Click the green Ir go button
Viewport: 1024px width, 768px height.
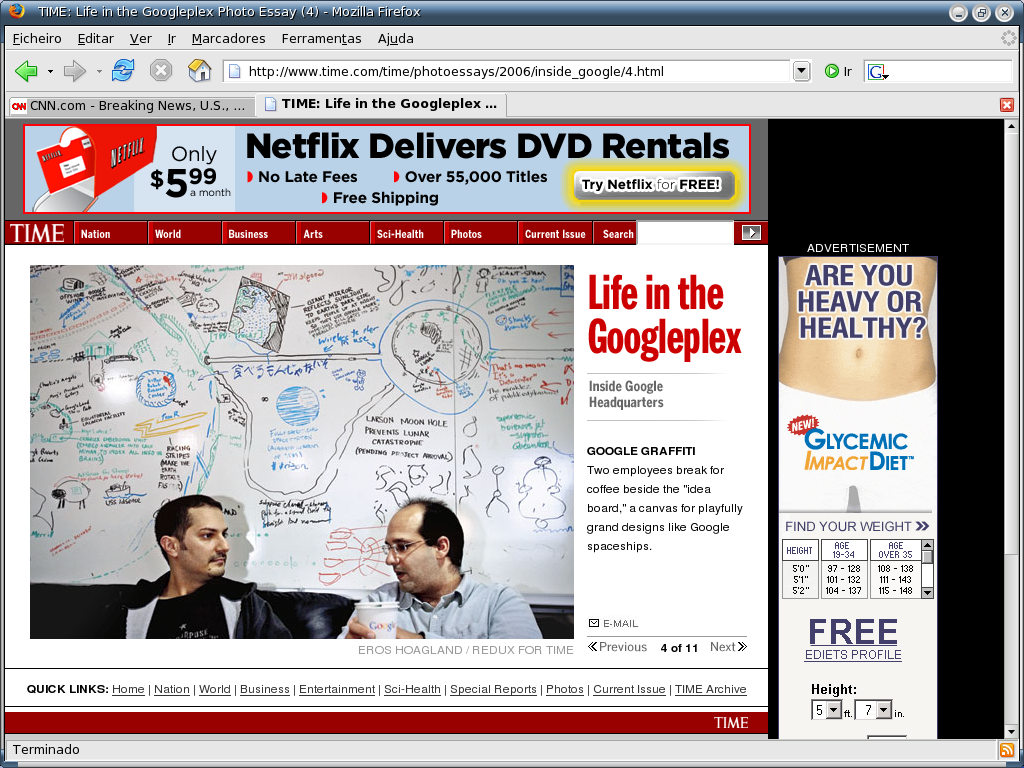coord(839,71)
